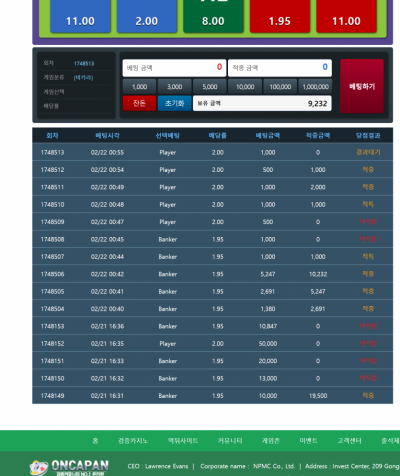Add 5,000 with the amount button
Viewport: 400px width, 476px height.
coord(210,87)
